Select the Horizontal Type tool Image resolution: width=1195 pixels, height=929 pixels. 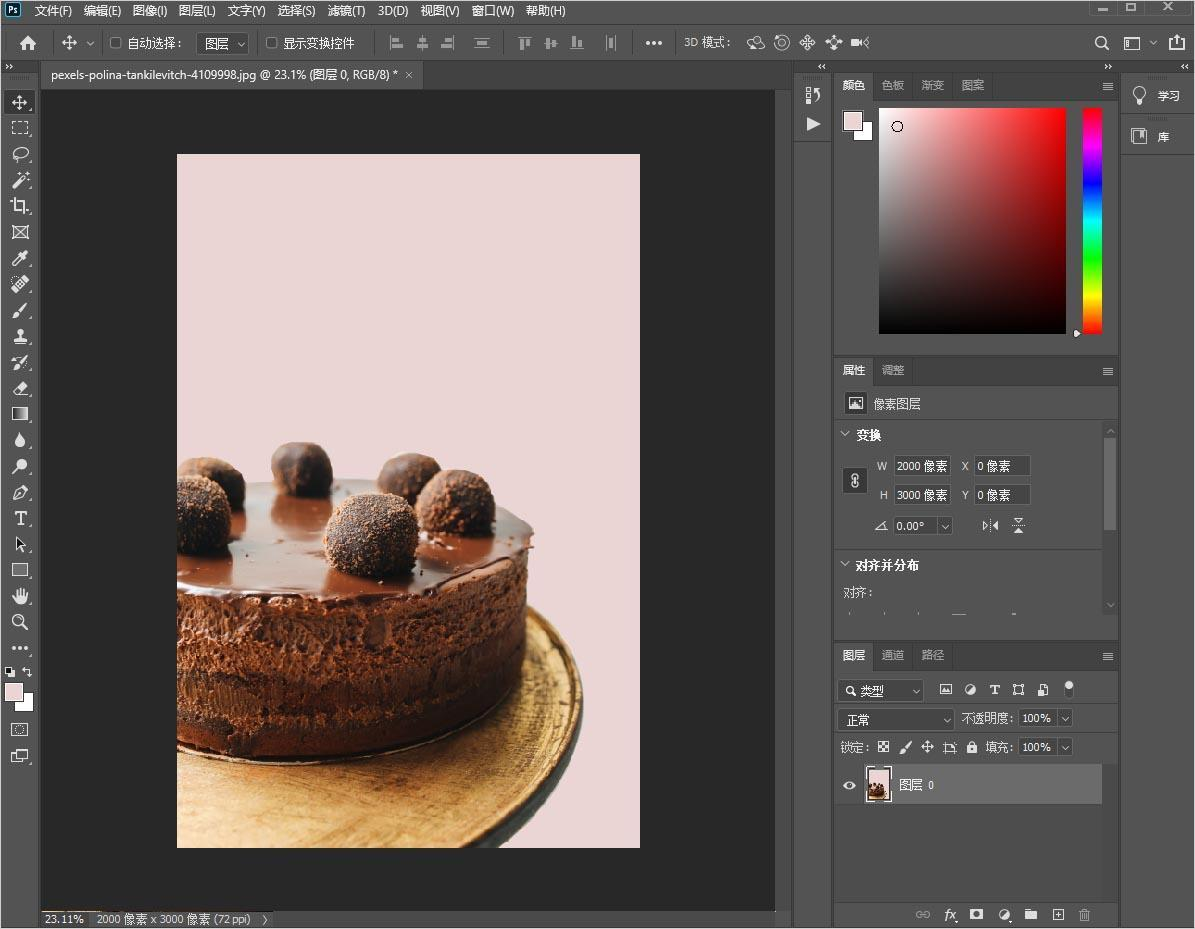click(x=20, y=518)
